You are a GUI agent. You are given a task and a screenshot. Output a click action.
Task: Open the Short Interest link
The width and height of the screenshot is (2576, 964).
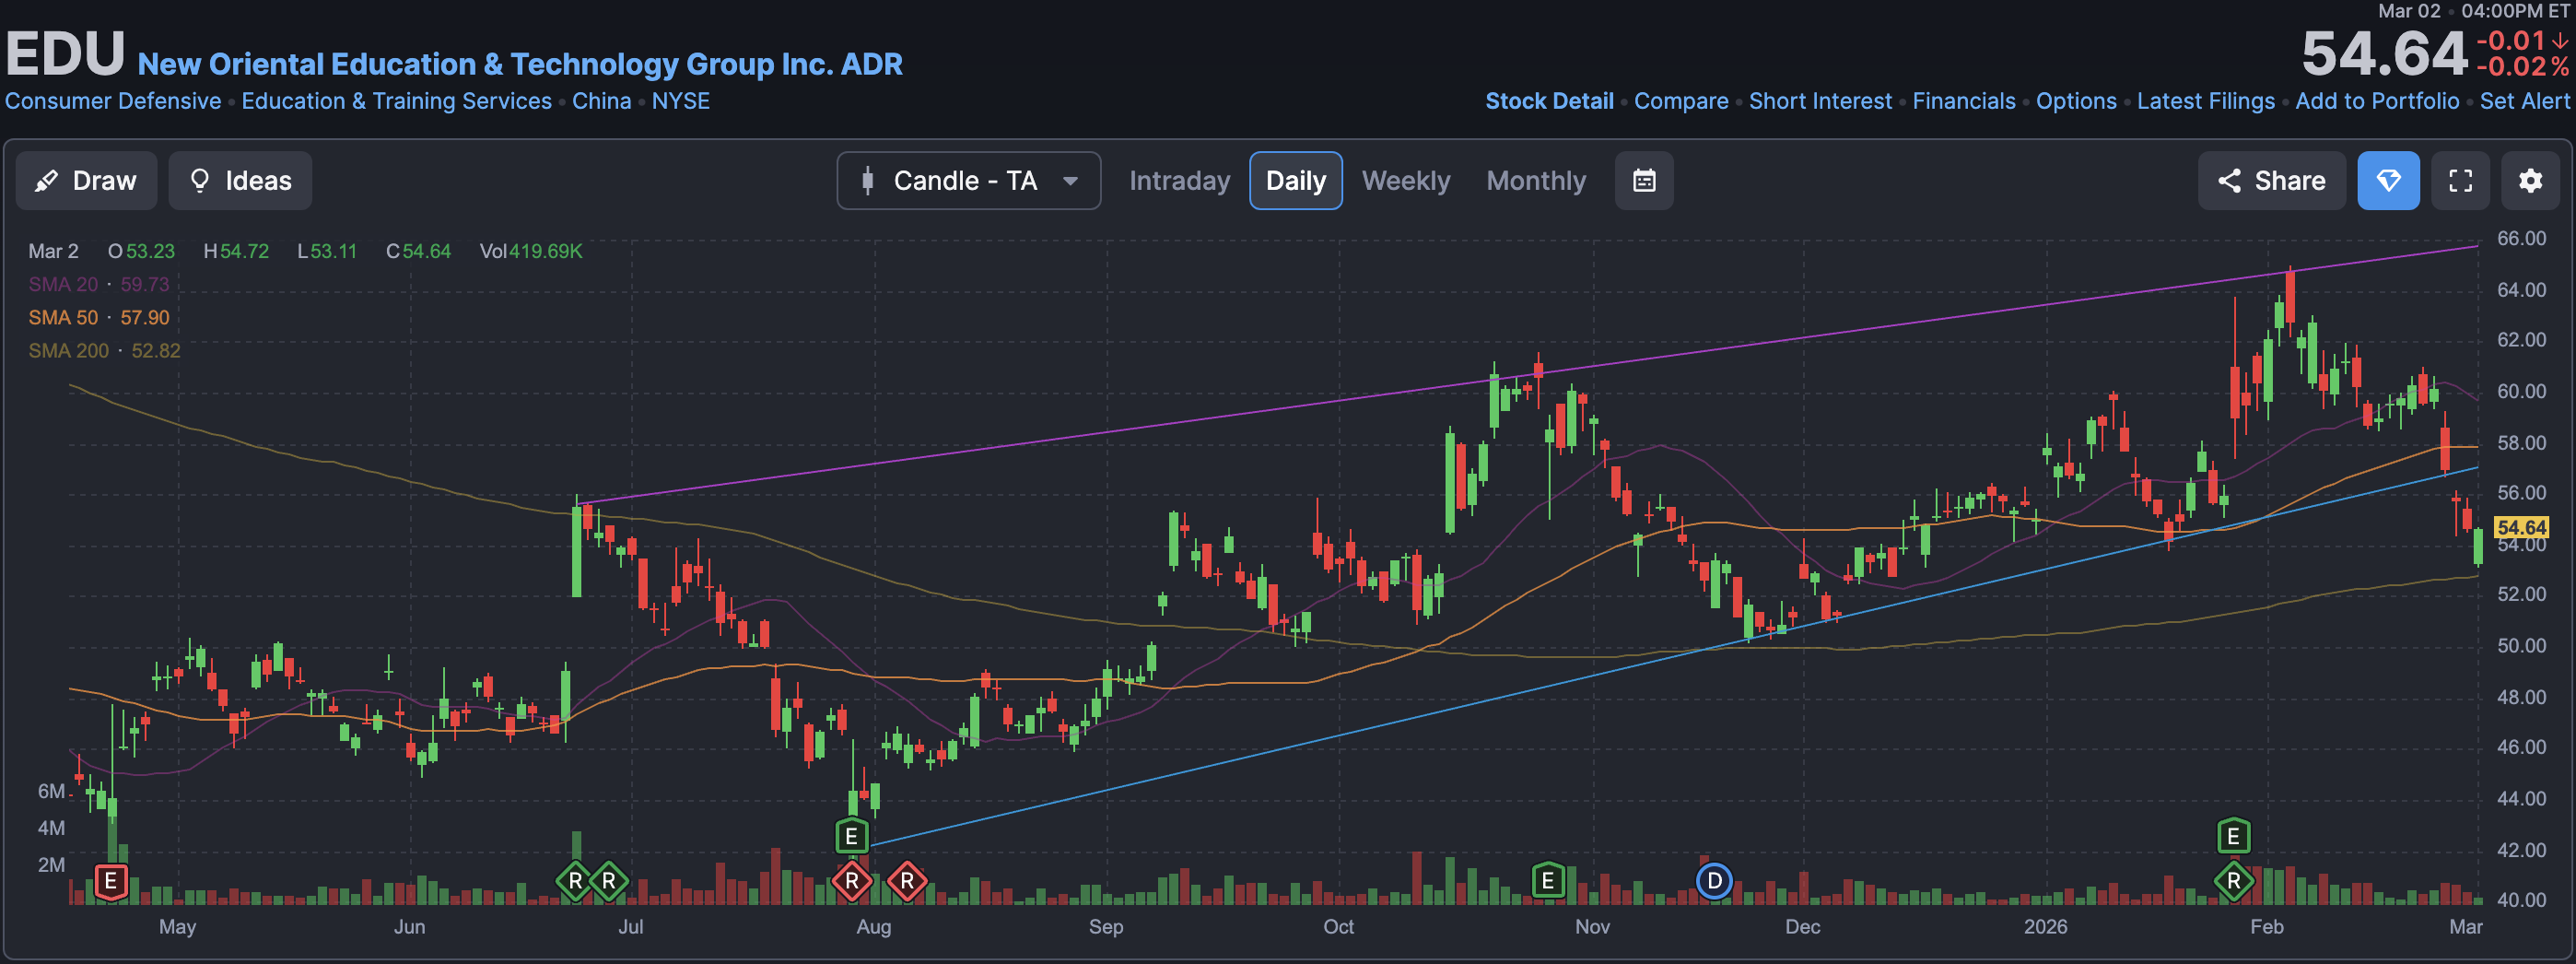pos(1820,101)
